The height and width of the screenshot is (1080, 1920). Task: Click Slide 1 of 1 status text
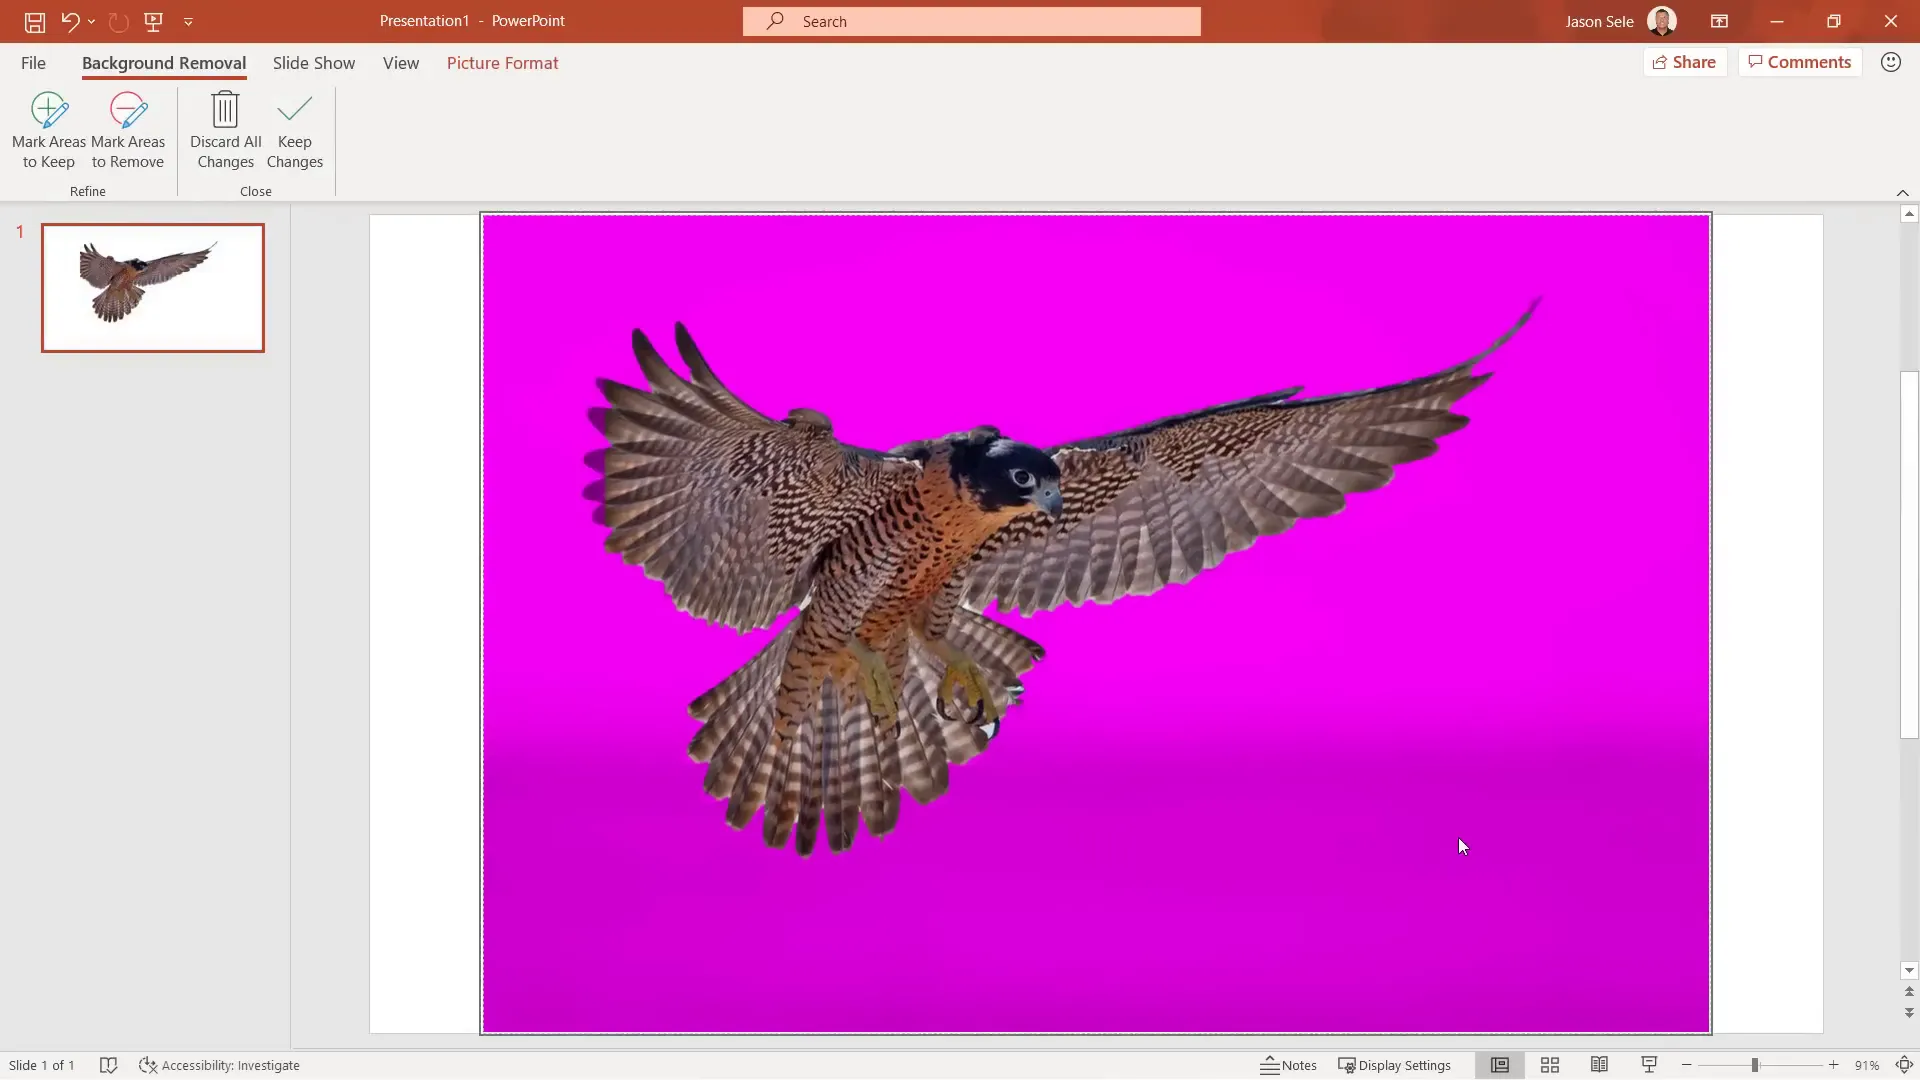tap(42, 1065)
